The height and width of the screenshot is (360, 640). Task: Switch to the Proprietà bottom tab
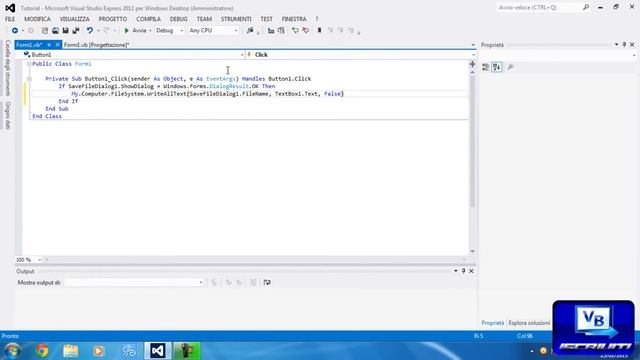click(x=493, y=323)
